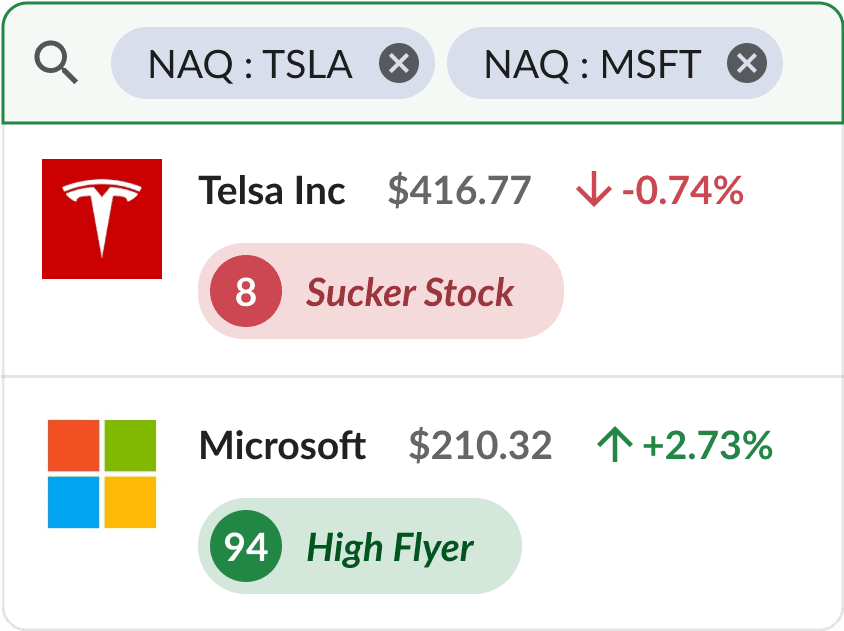
Task: Click the red down arrow for Telsa
Action: (593, 190)
